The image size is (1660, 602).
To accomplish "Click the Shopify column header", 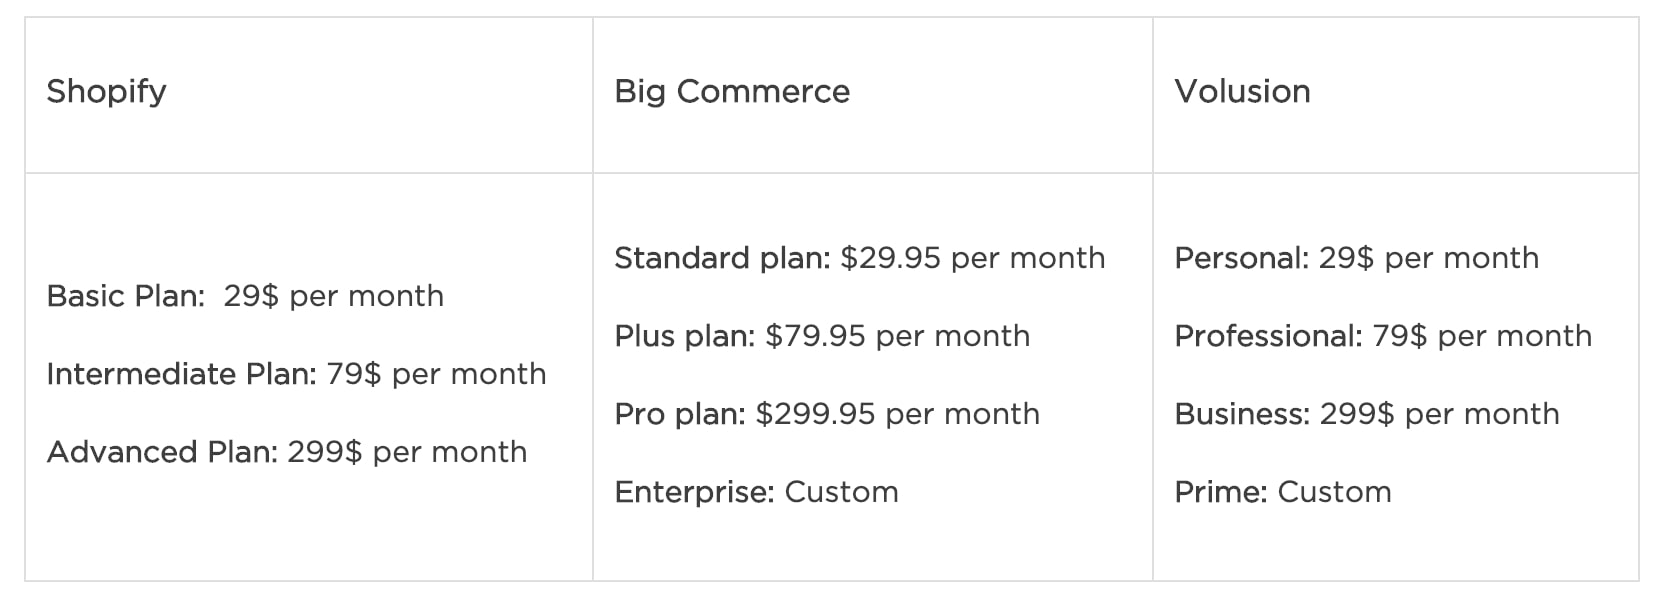I will coord(106,92).
